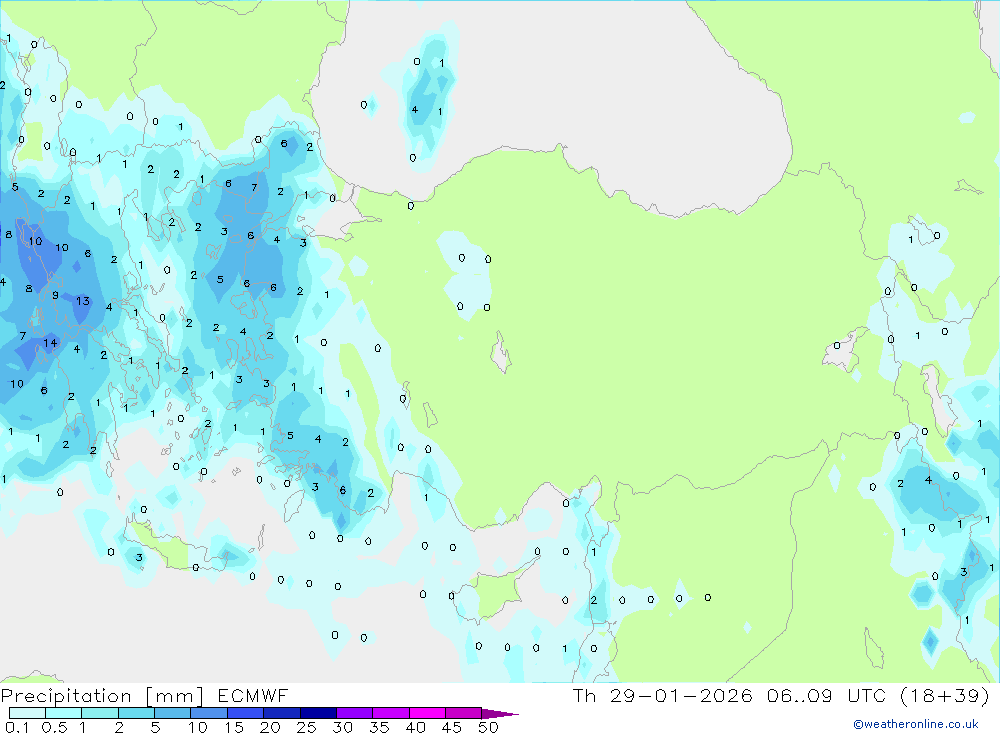The image size is (1000, 733).
Task: Click the date 'Th 29-01-2026' text
Action: (x=662, y=695)
